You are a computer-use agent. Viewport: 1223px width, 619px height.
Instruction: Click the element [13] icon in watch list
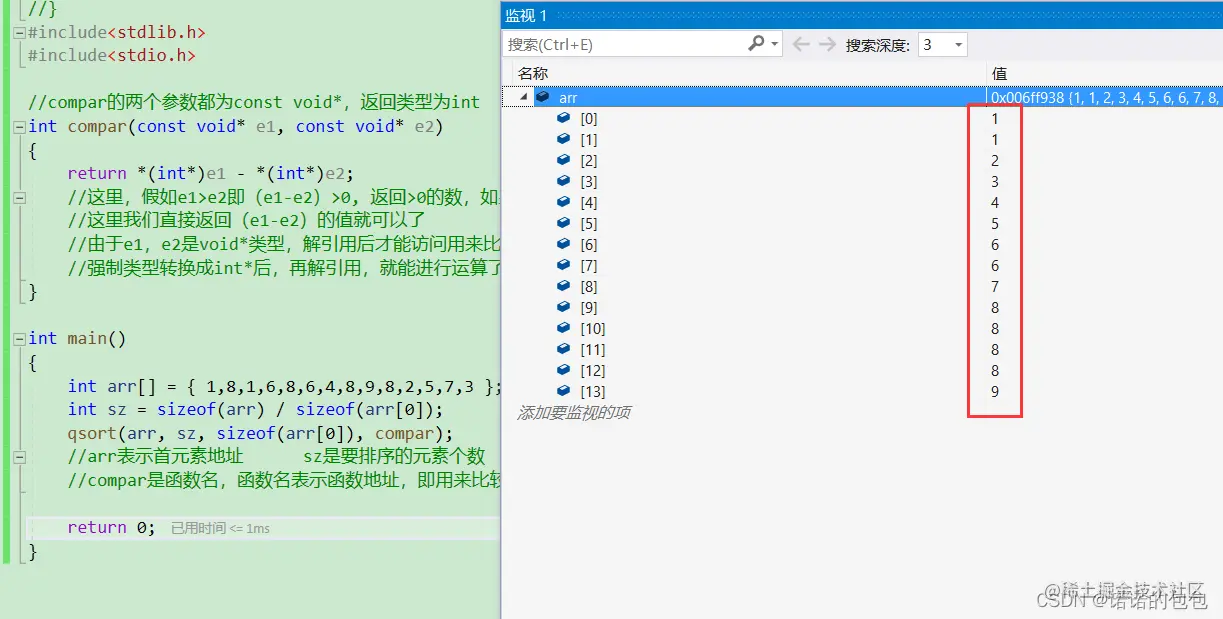[563, 391]
